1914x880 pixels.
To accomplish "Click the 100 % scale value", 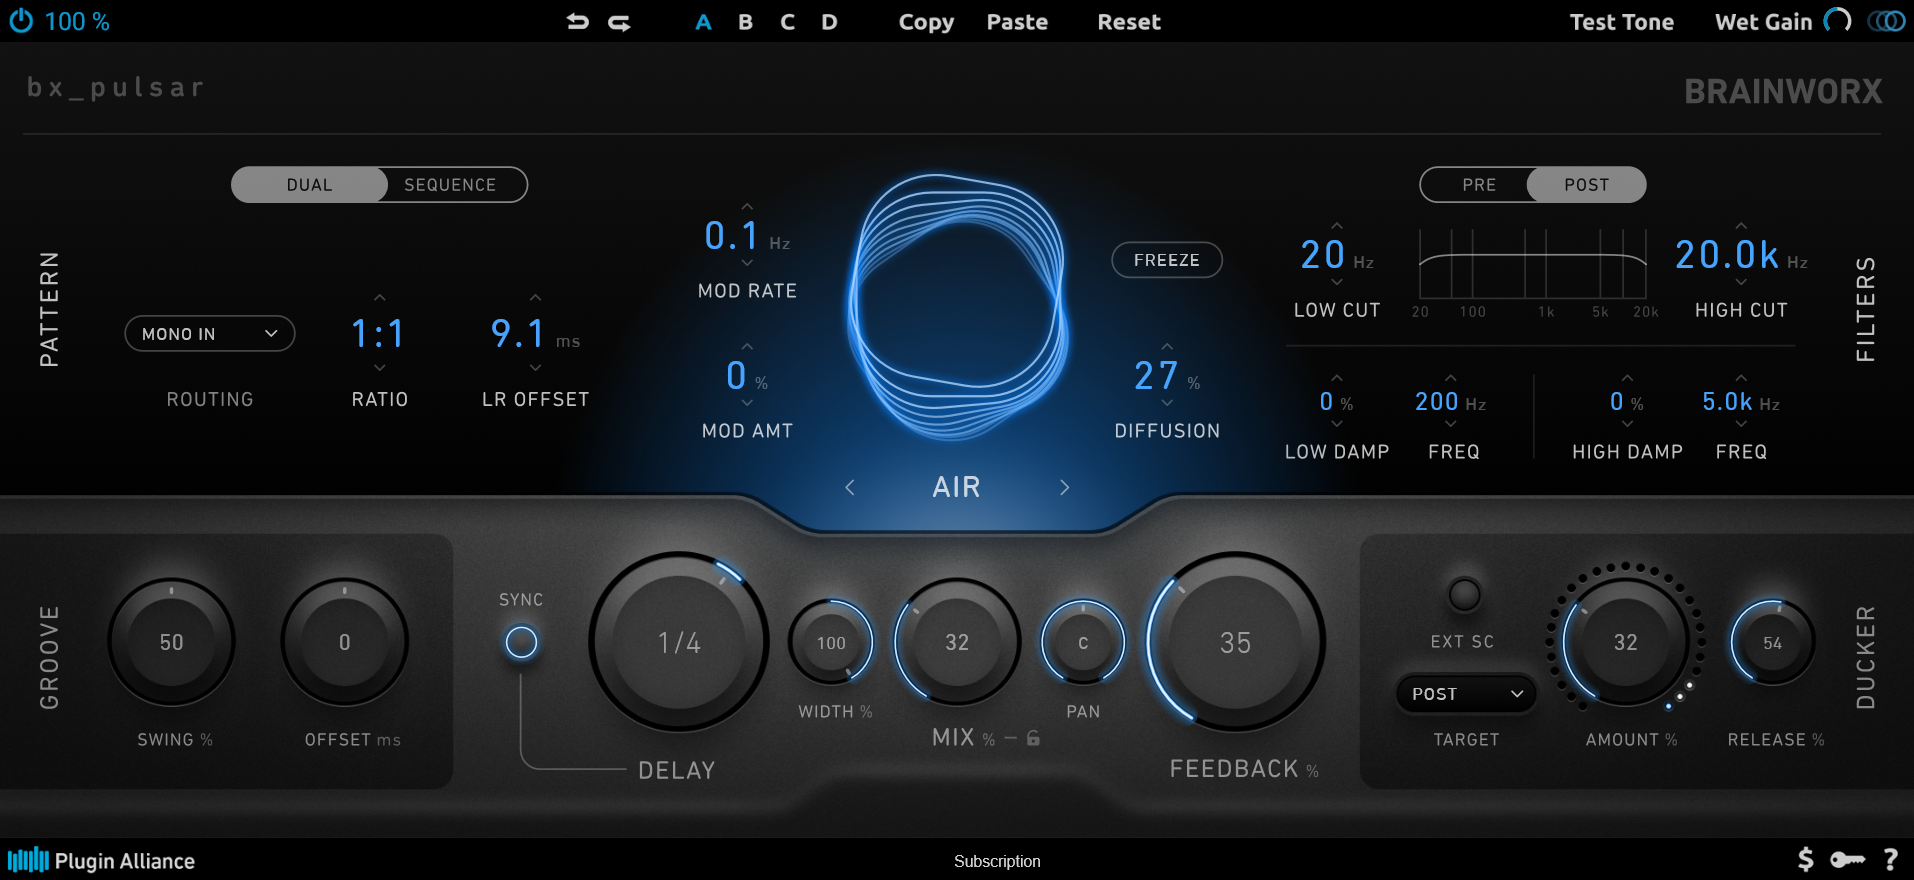I will (x=77, y=21).
